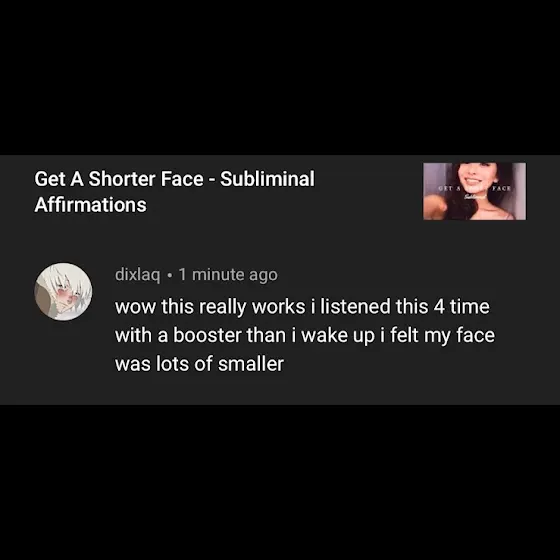Click the word 'Affirmations' in the title
This screenshot has width=560, height=560.
90,205
